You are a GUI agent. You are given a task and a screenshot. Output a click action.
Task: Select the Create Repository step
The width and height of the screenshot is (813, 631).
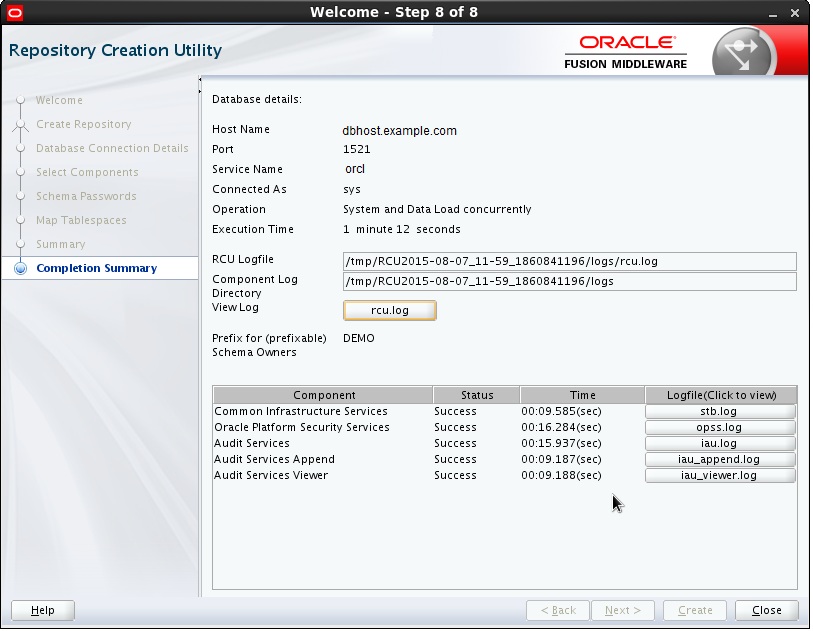pyautogui.click(x=84, y=124)
